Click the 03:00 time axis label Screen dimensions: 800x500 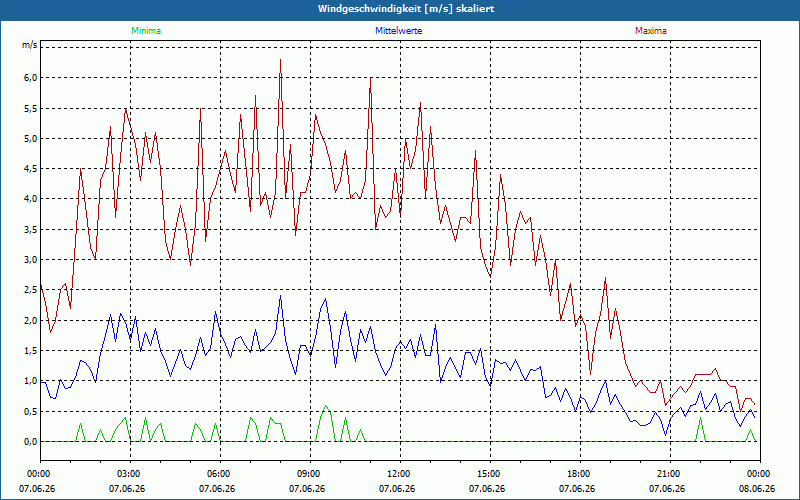130,474
